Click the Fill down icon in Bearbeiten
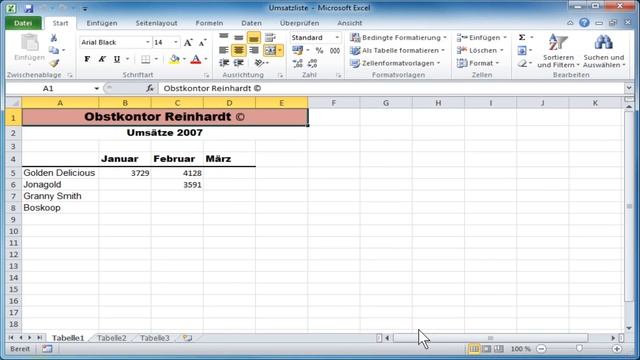Viewport: 640px width, 360px height. tap(522, 51)
